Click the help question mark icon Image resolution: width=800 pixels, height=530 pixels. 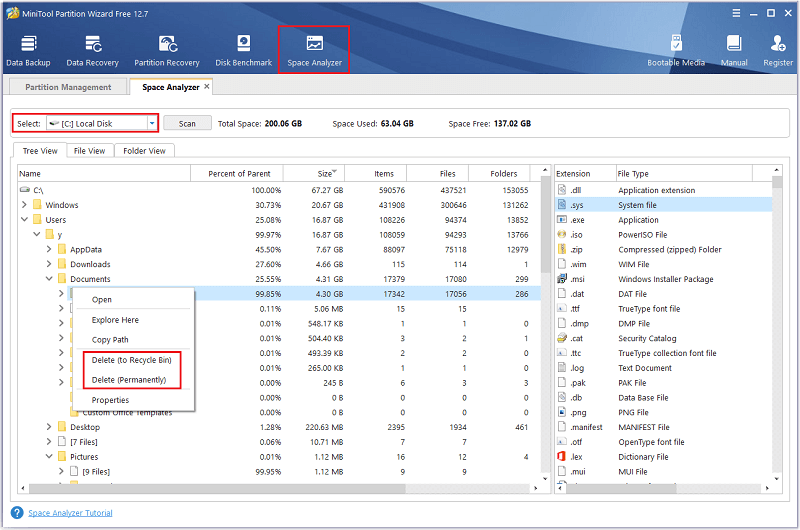tap(17, 513)
